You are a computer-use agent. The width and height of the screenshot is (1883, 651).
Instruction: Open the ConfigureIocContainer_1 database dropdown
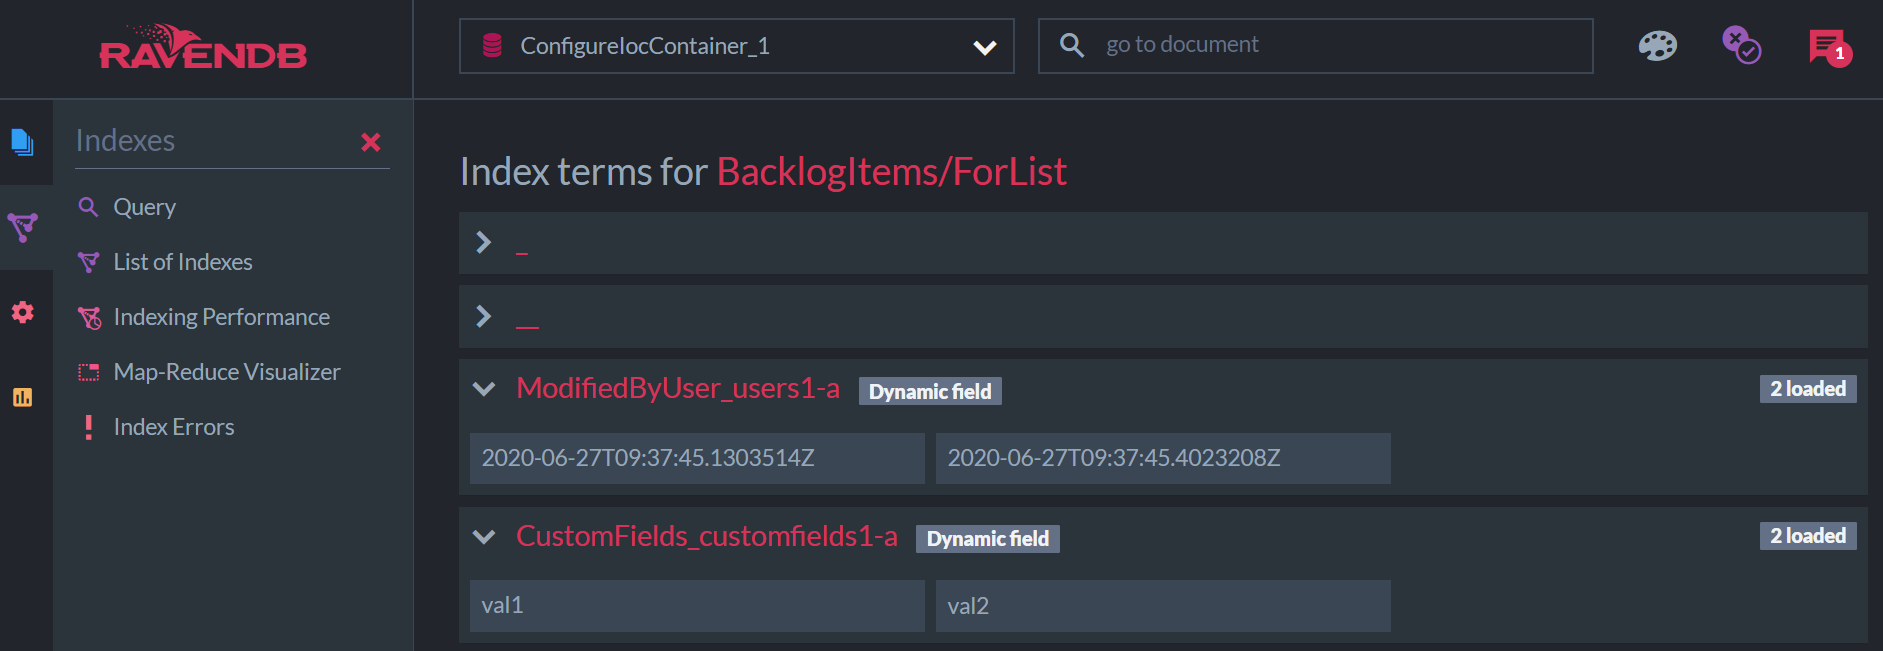coord(736,46)
